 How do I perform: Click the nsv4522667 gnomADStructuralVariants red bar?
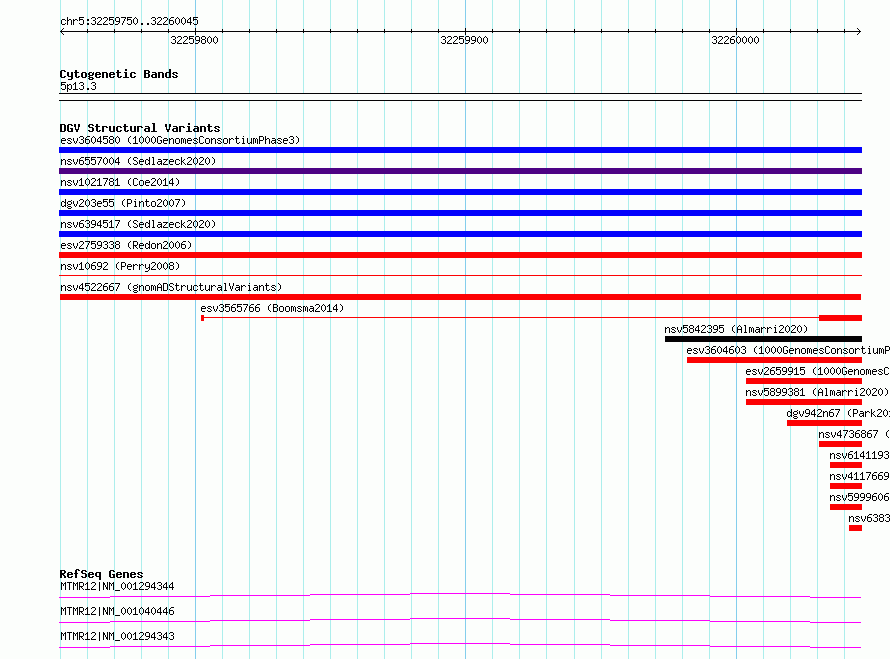[460, 297]
